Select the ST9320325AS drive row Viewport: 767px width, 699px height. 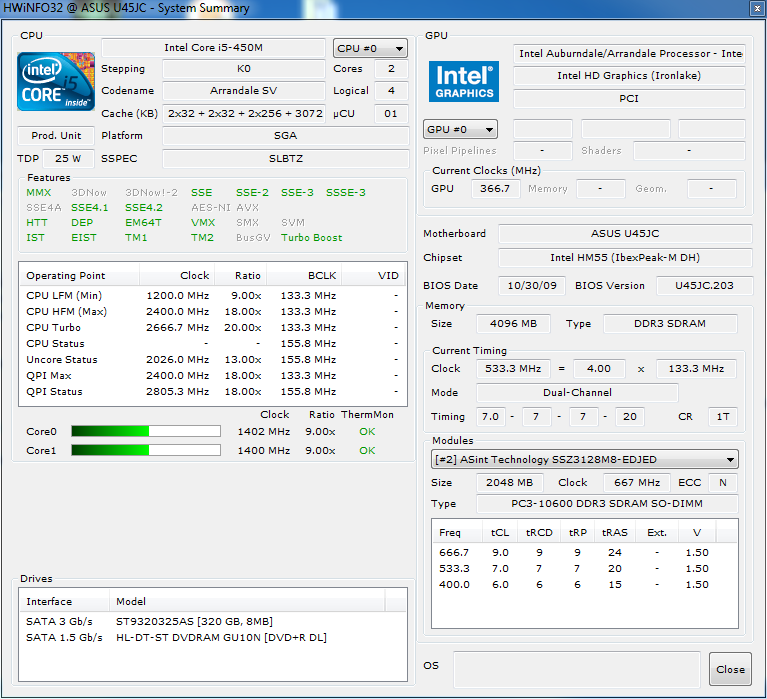pos(213,621)
